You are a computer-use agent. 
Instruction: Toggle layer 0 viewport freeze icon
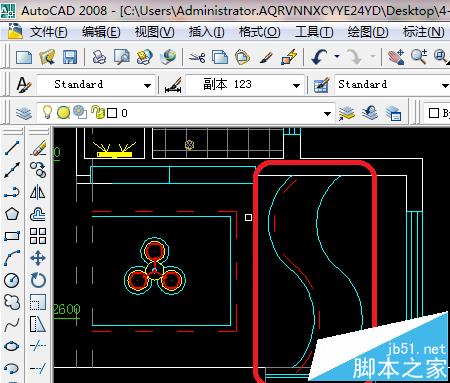coord(80,112)
